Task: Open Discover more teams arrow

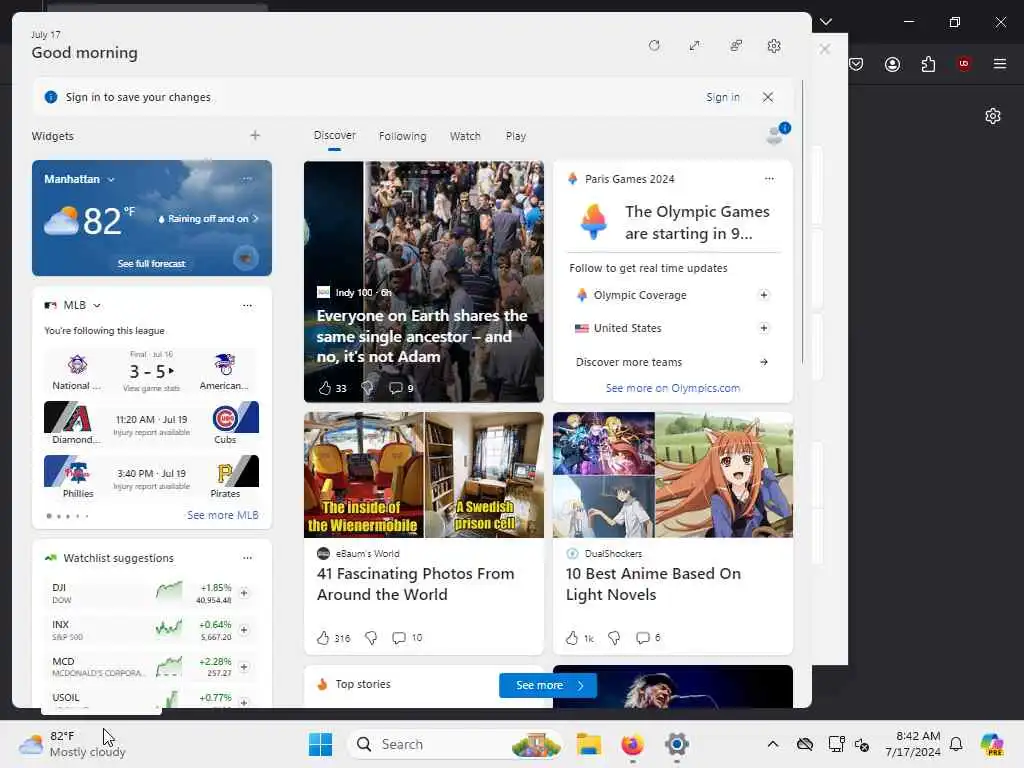Action: coord(763,362)
